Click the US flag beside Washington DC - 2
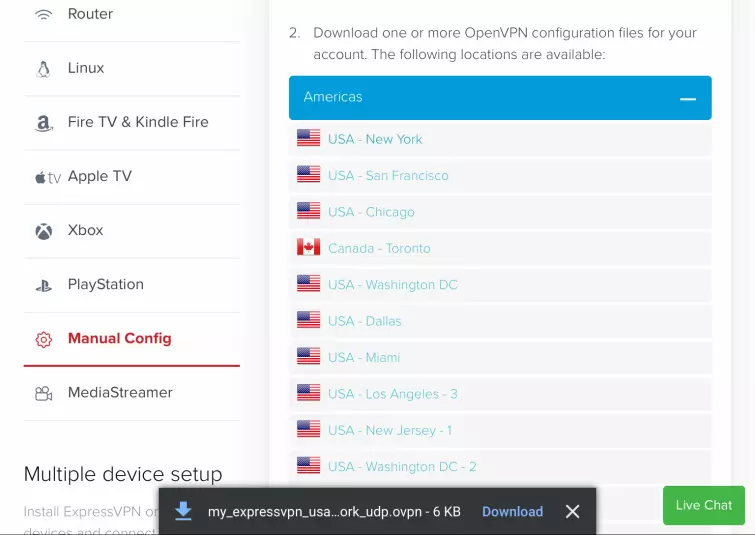Viewport: 755px width, 535px height. point(308,466)
